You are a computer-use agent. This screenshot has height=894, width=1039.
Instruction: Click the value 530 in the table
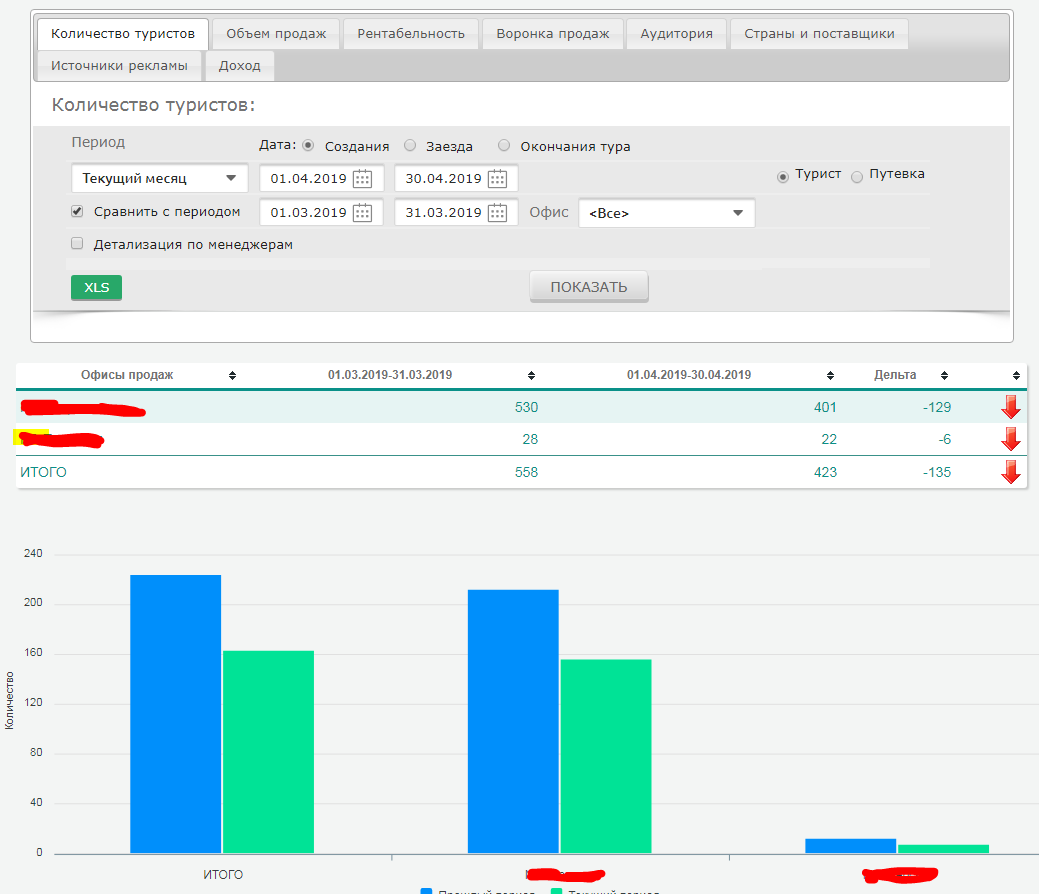(x=526, y=408)
